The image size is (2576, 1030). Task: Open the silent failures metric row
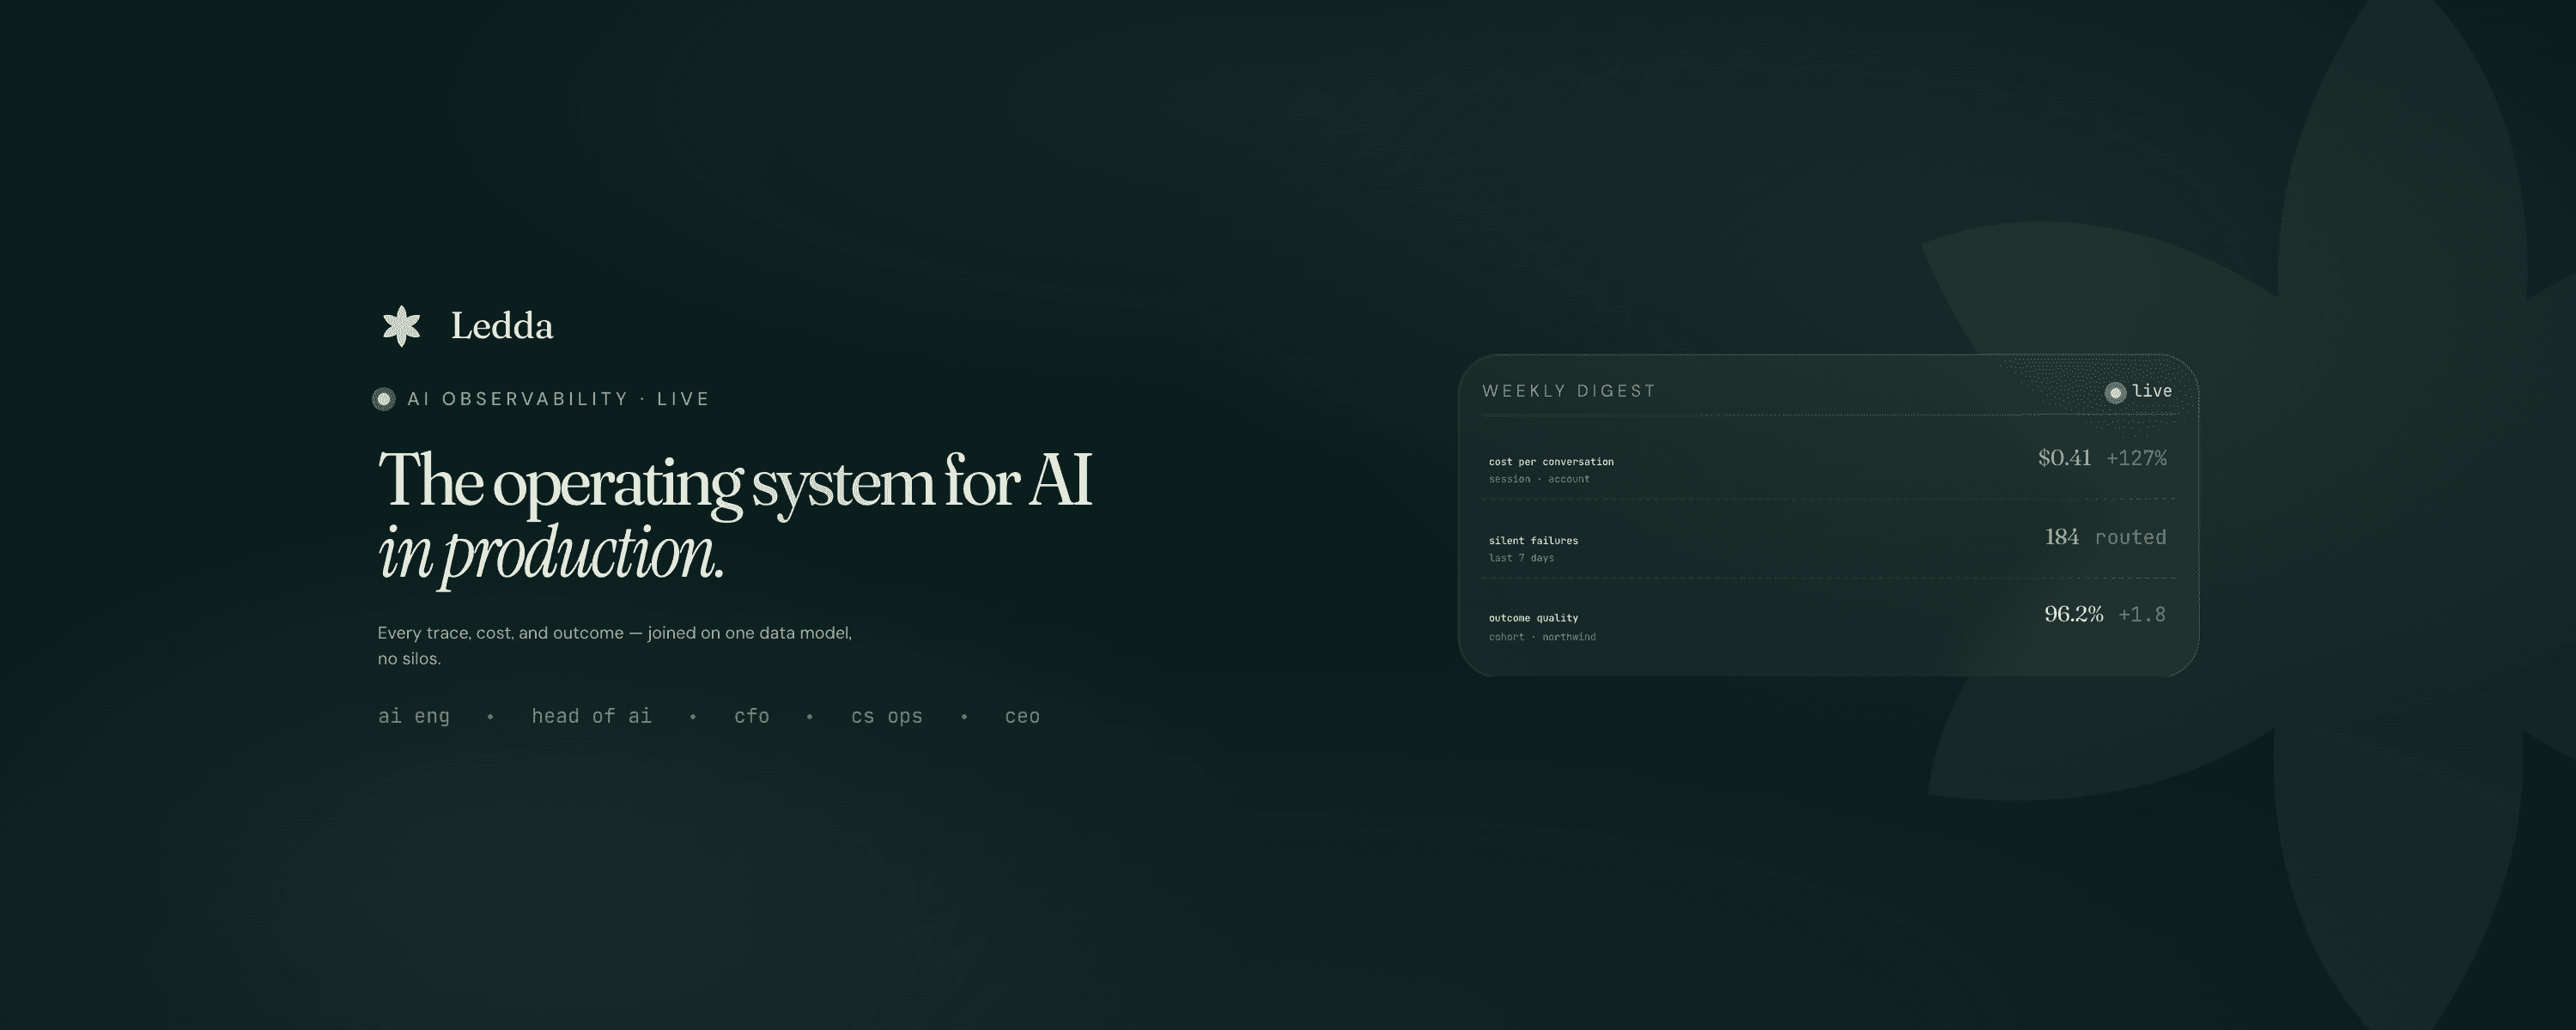point(1533,541)
